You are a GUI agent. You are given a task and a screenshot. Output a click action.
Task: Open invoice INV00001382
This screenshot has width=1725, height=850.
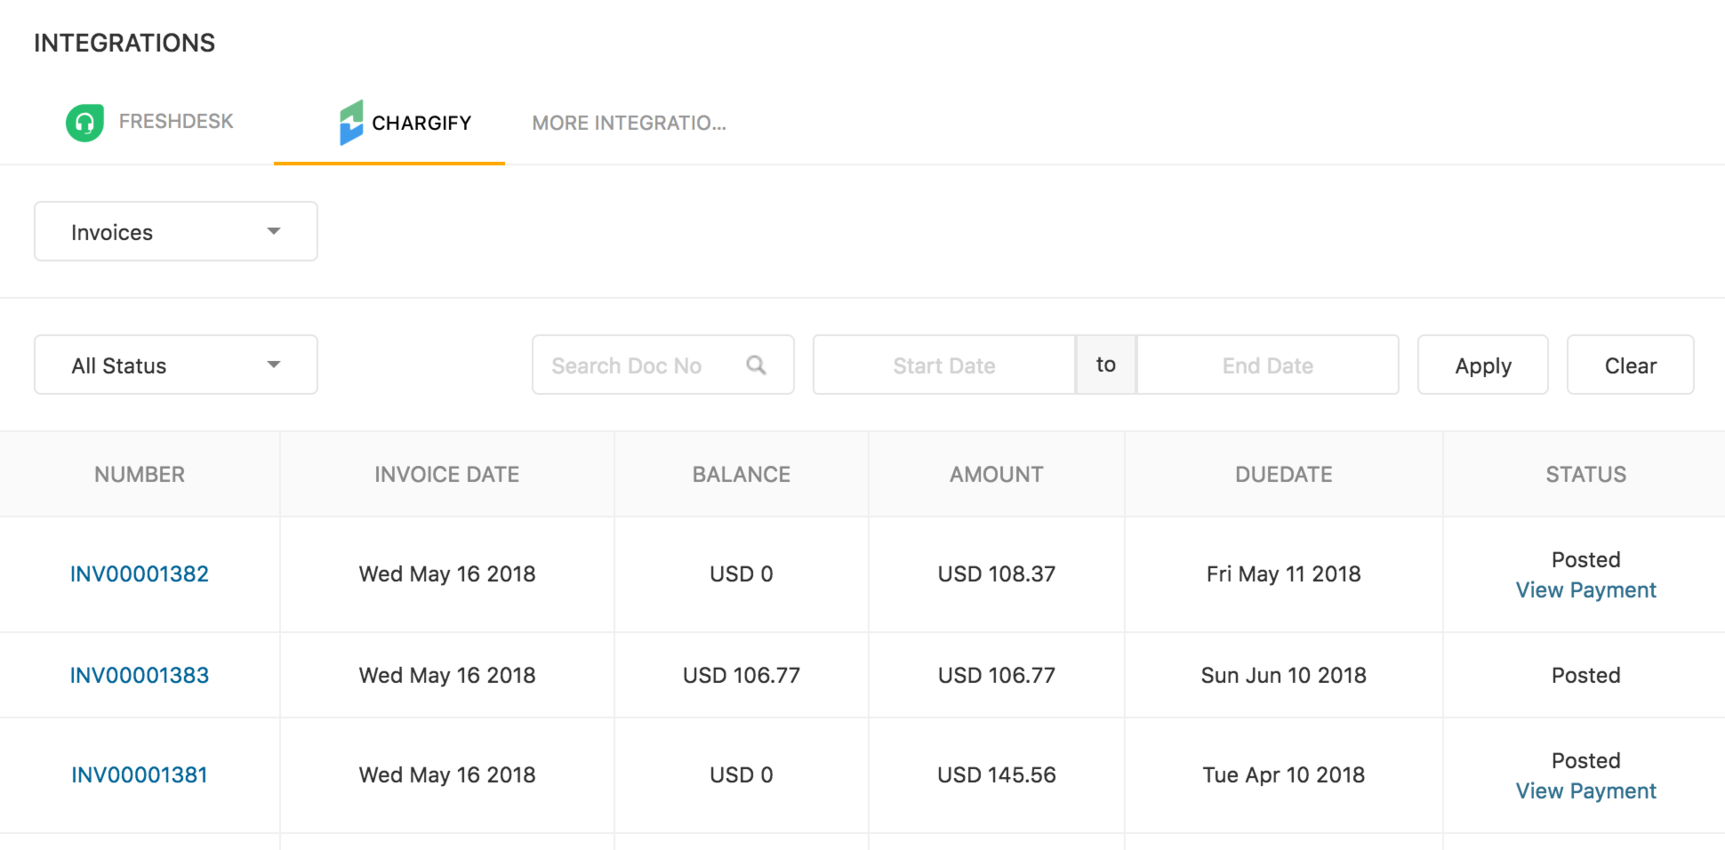point(139,574)
